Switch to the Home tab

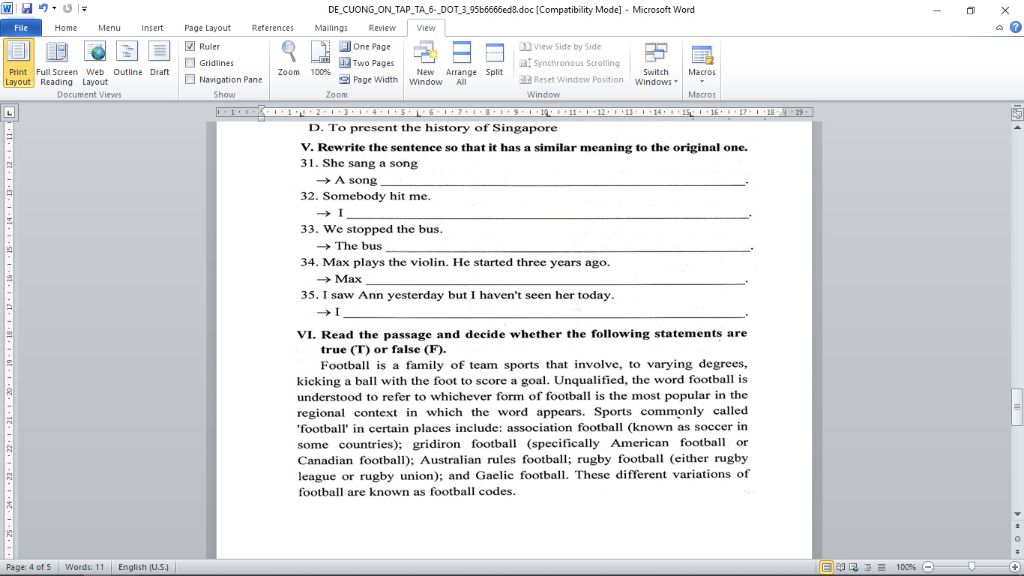click(65, 28)
